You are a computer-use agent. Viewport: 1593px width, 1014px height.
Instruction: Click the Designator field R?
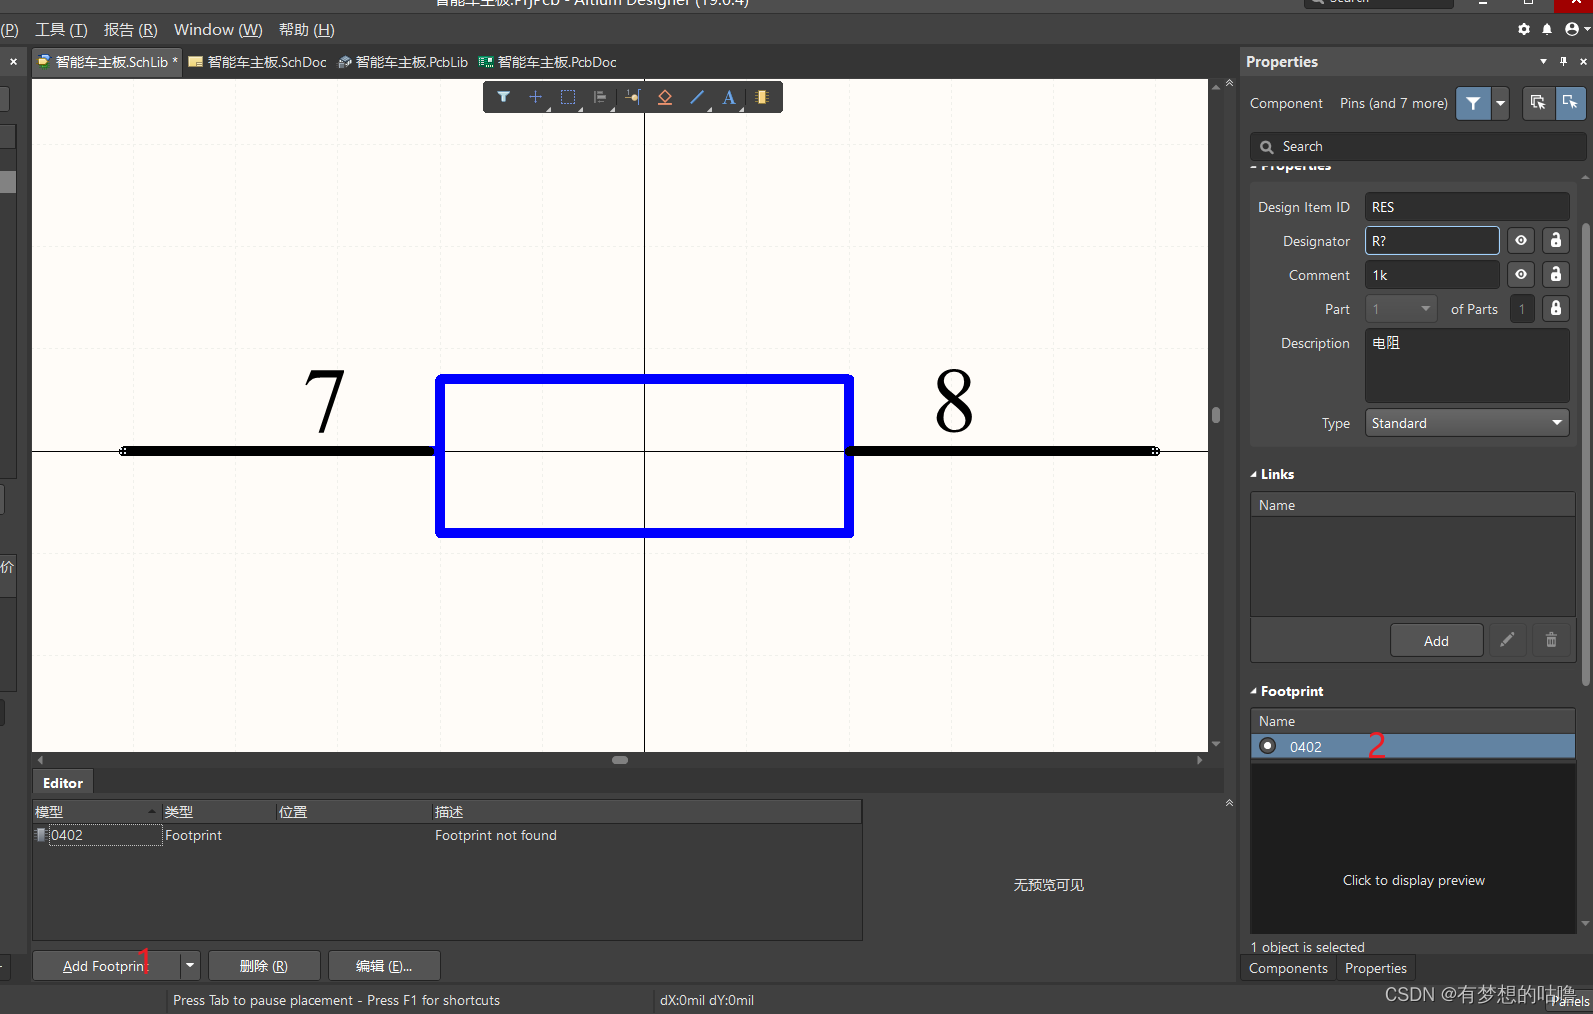1432,241
